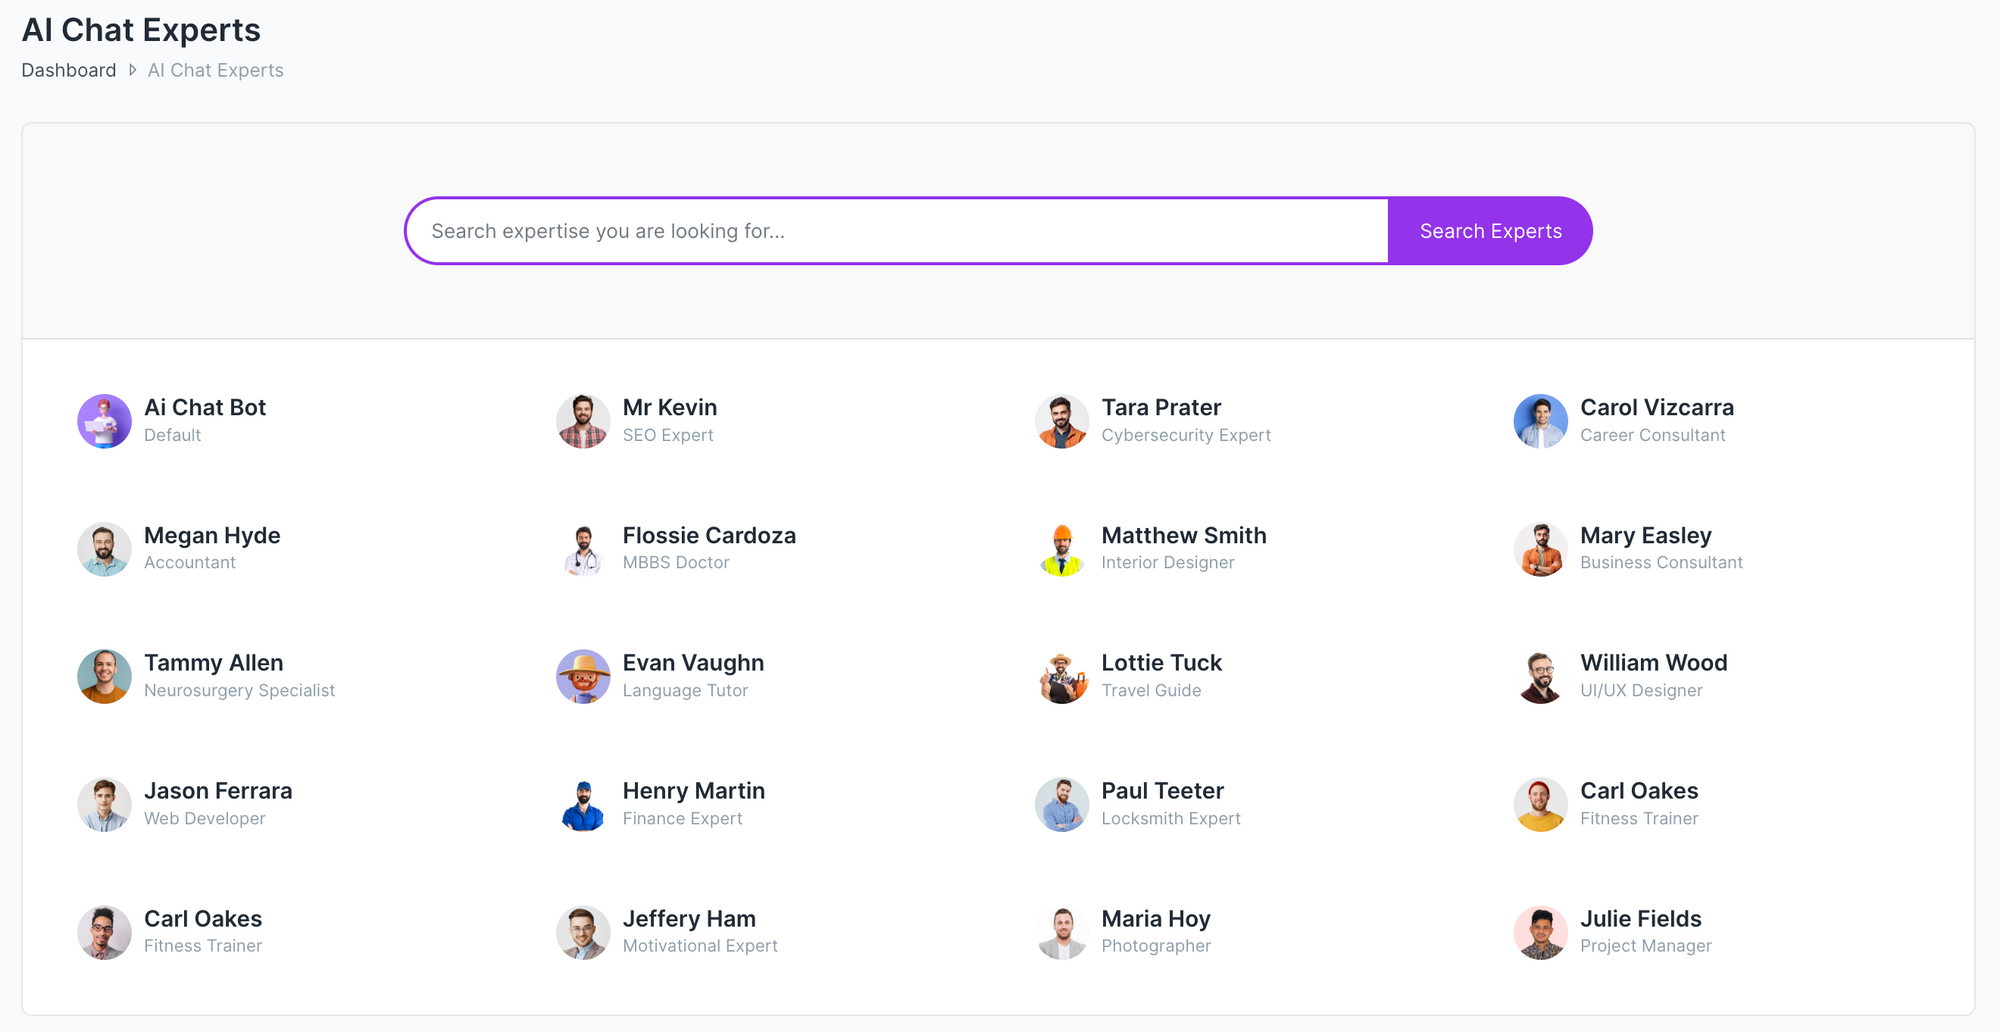Click 'Finance Expert' subtitle

682,818
